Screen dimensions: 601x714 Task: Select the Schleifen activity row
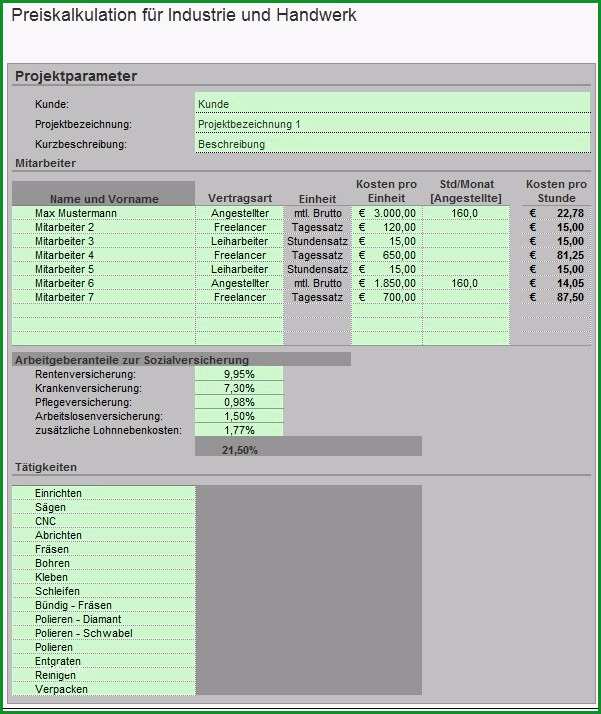point(103,591)
